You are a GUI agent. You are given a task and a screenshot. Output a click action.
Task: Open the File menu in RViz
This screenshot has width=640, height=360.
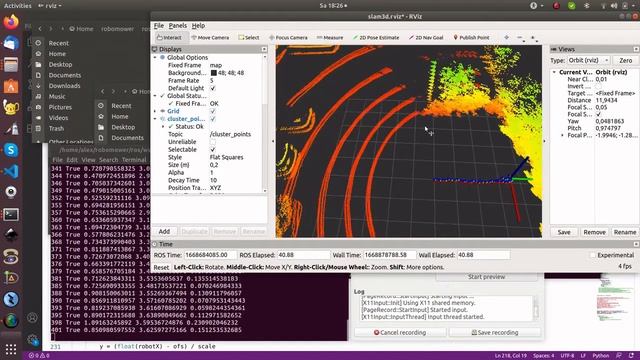click(158, 25)
